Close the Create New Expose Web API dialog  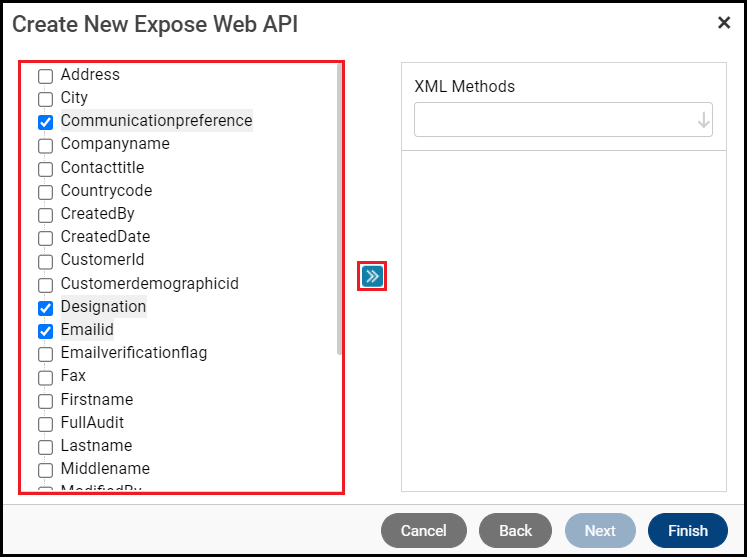[x=724, y=22]
